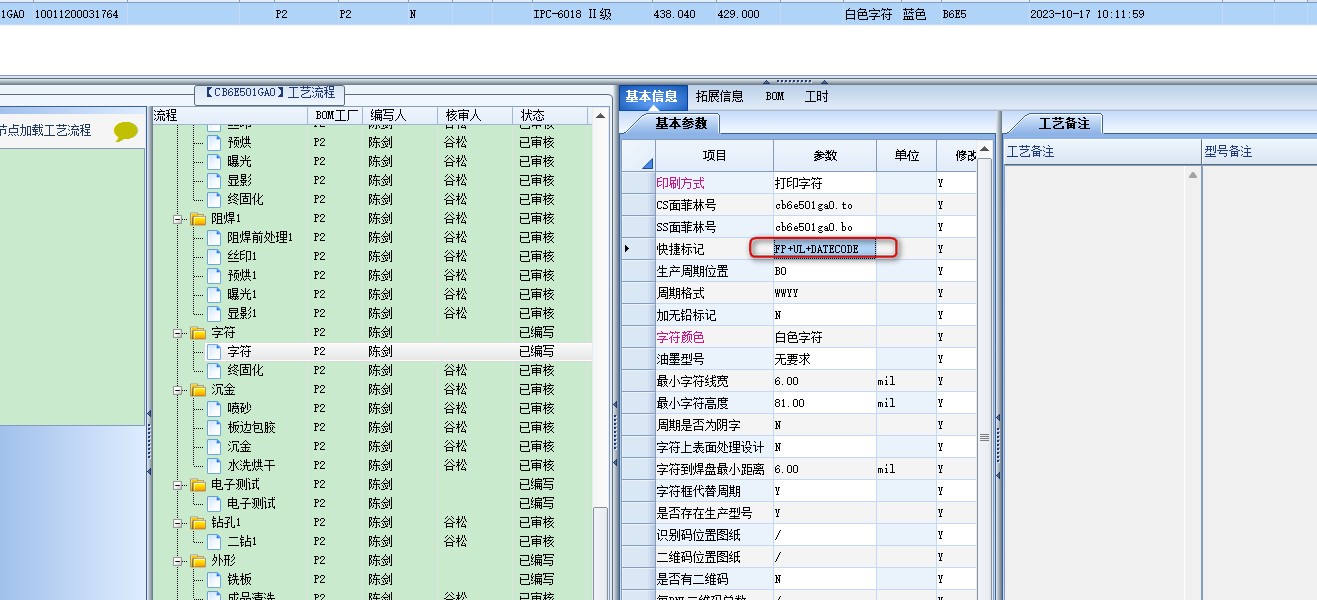Select the 预烘1 tree row
The width and height of the screenshot is (1317, 600).
tap(371, 275)
